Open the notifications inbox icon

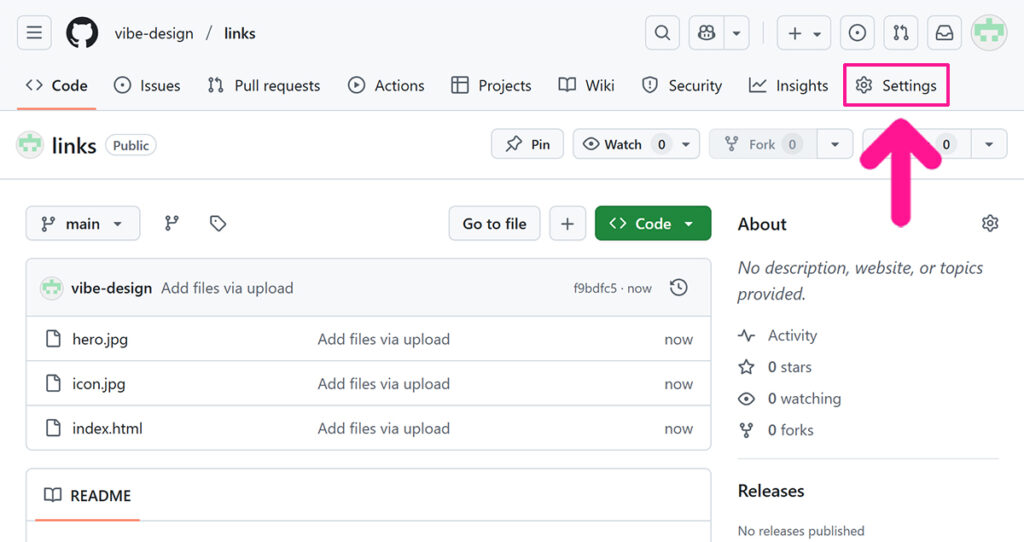(944, 33)
